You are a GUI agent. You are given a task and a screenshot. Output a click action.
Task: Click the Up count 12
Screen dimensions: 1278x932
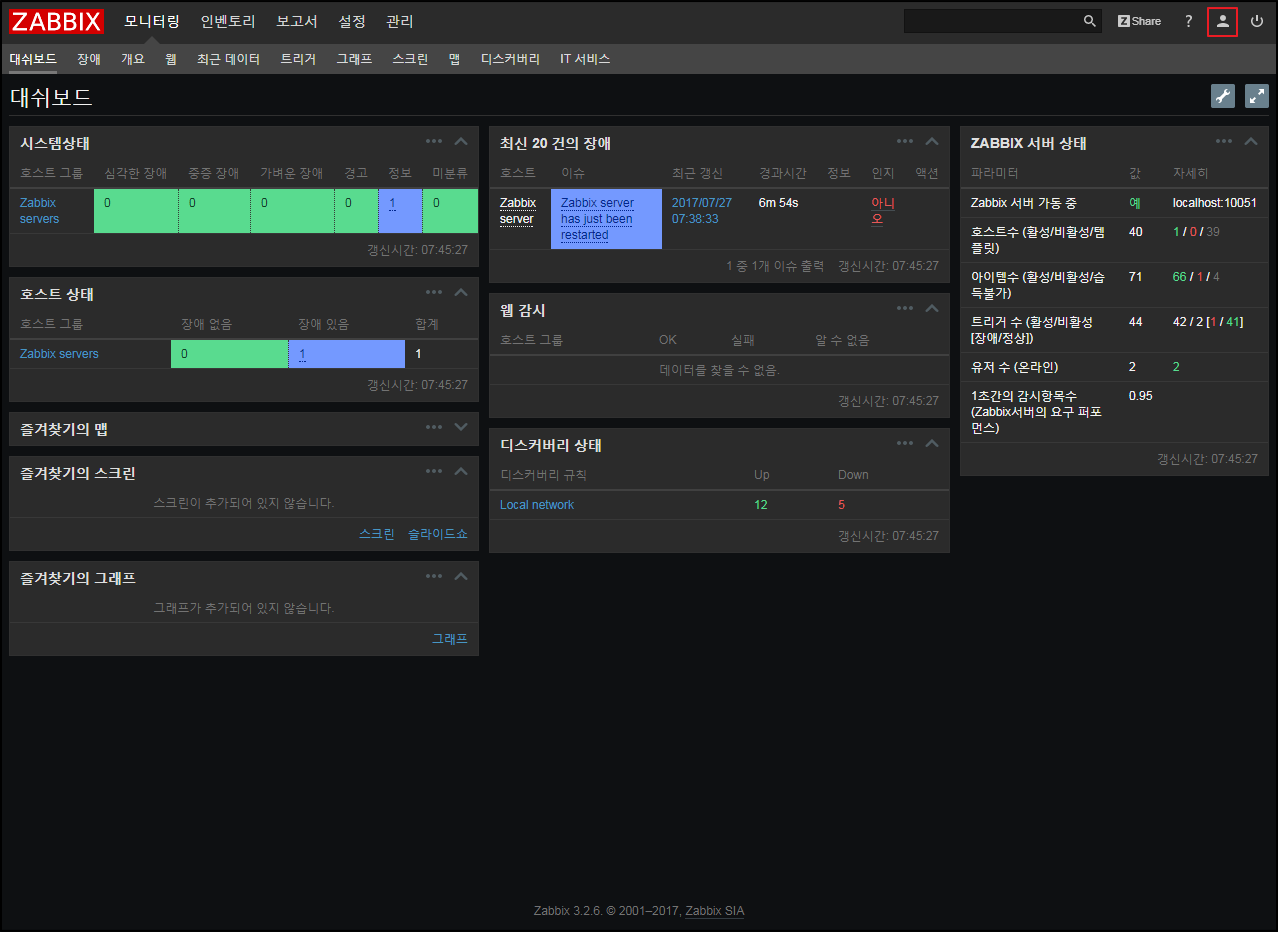761,505
